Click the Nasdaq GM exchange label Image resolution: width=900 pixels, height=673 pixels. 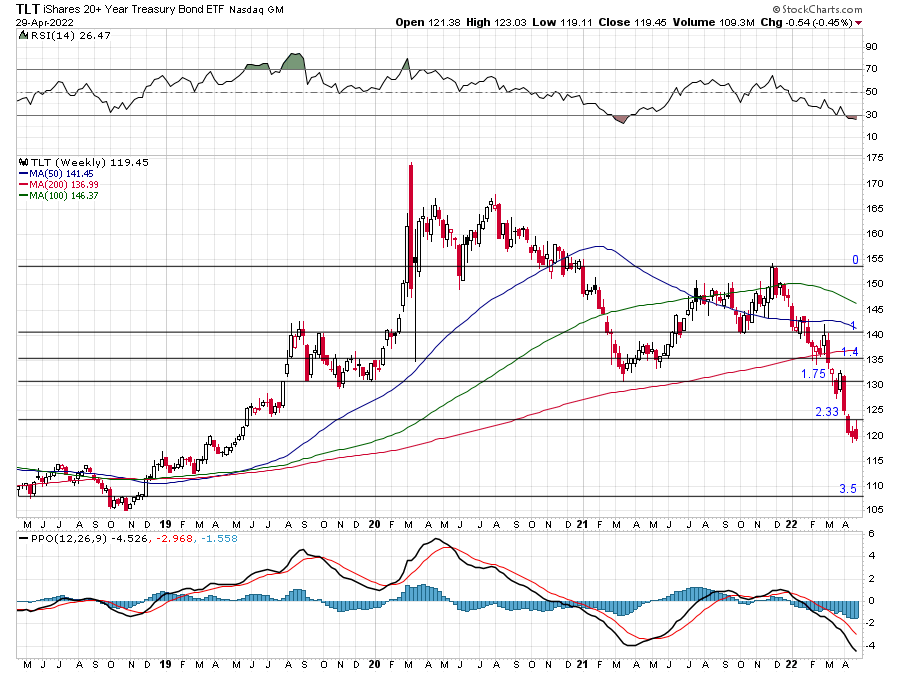click(257, 10)
